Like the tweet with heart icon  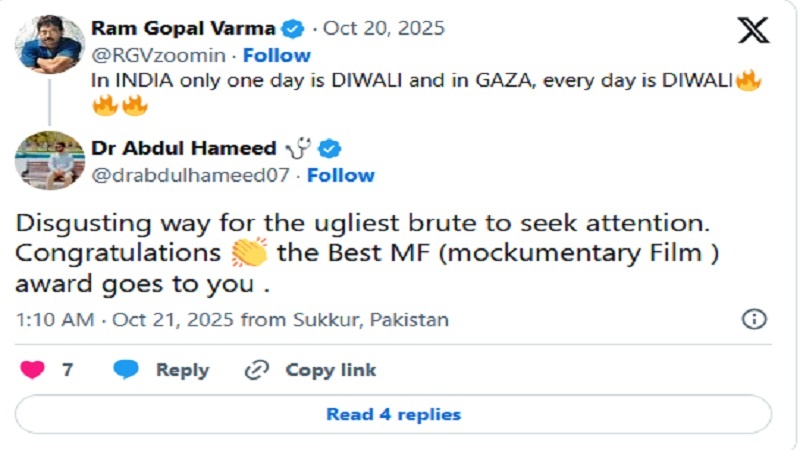[33, 370]
